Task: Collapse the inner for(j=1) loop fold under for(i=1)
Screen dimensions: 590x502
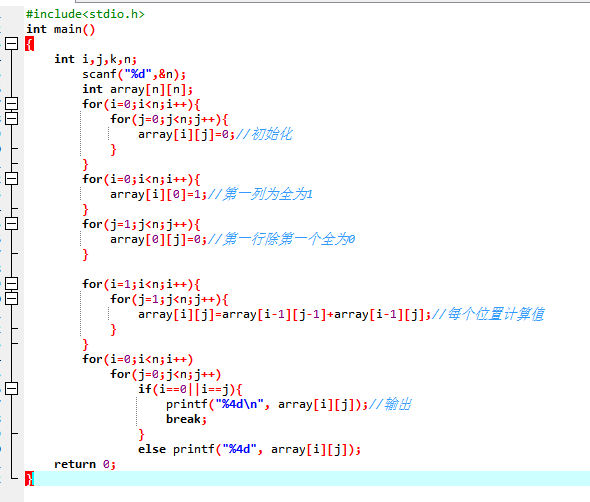Action: (x=11, y=298)
